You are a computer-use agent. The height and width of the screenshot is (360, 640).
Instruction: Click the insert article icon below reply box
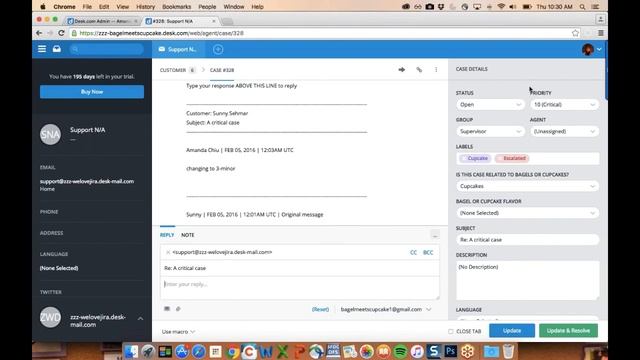pos(167,309)
